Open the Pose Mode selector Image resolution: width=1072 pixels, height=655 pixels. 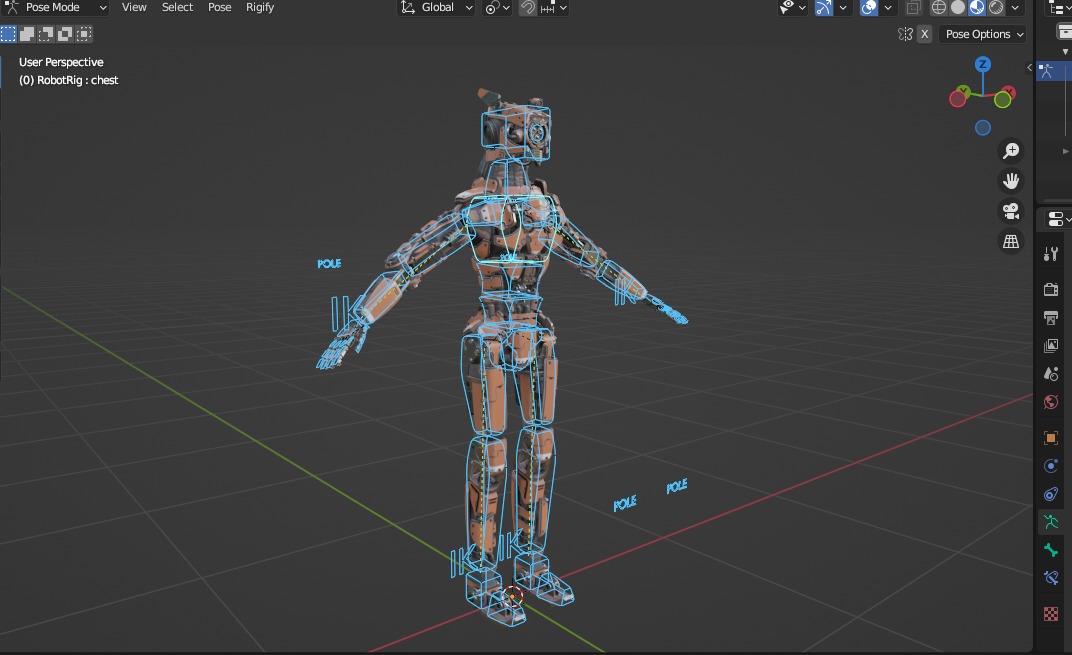point(55,8)
